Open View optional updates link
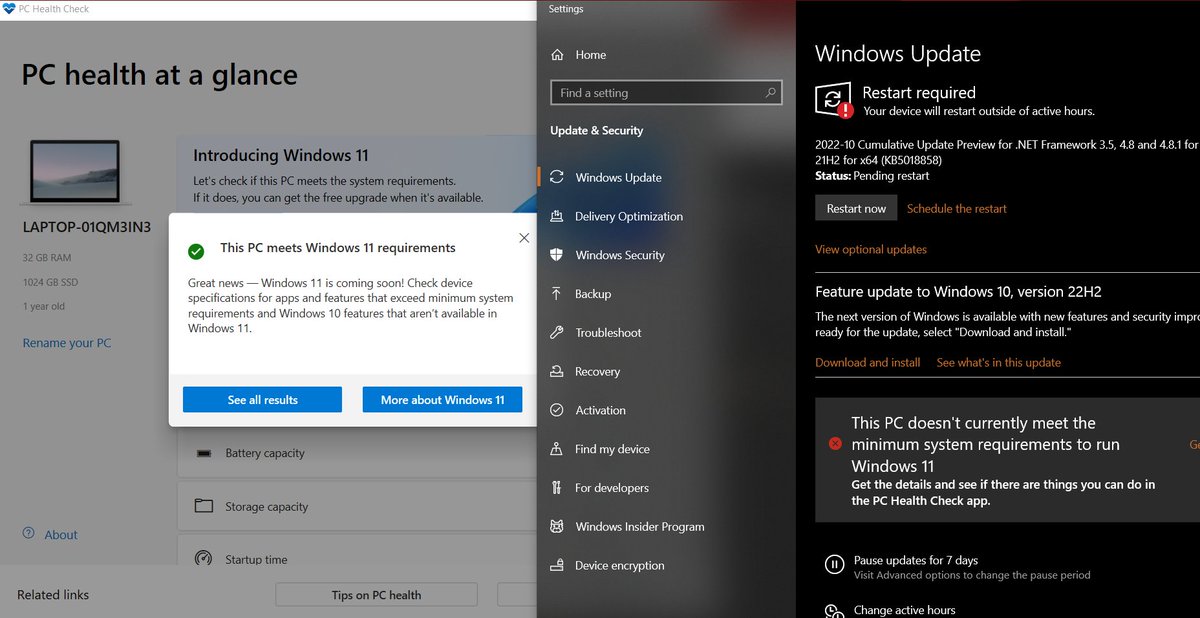Viewport: 1200px width, 618px height. coord(871,249)
